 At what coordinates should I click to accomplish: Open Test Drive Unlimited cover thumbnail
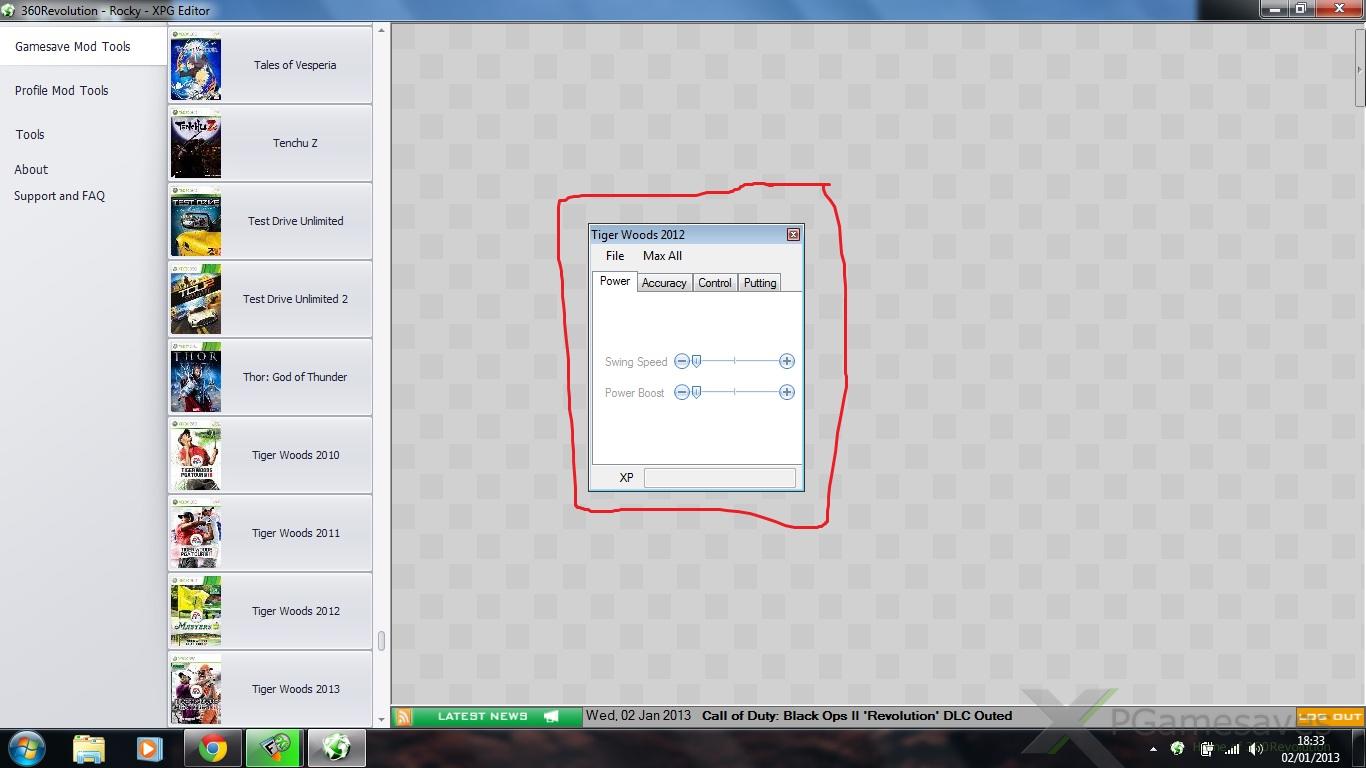tap(196, 222)
